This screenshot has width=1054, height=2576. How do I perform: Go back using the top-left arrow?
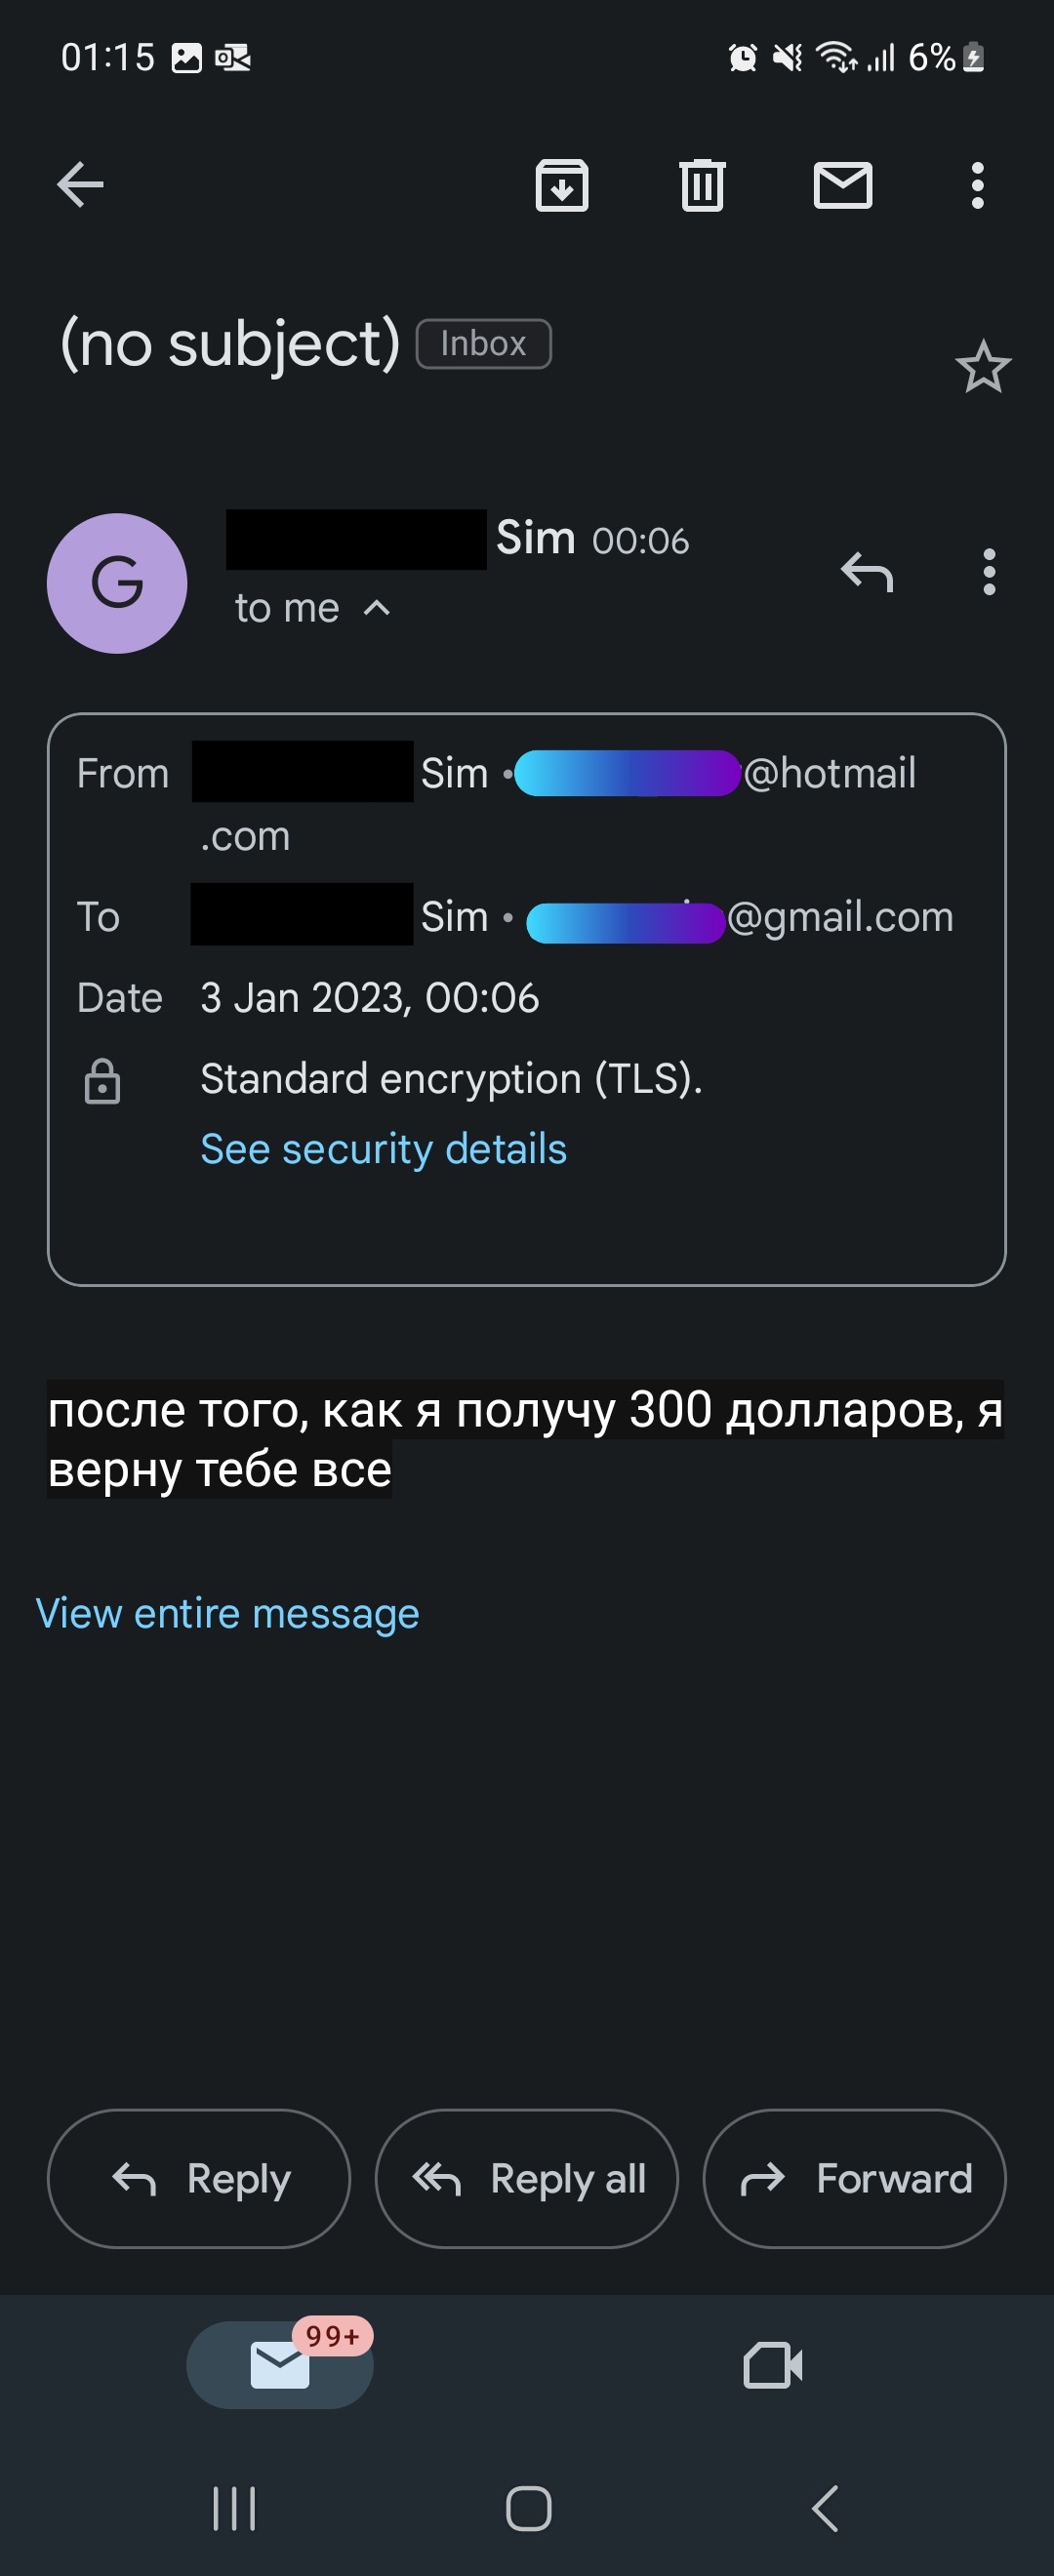pos(80,185)
